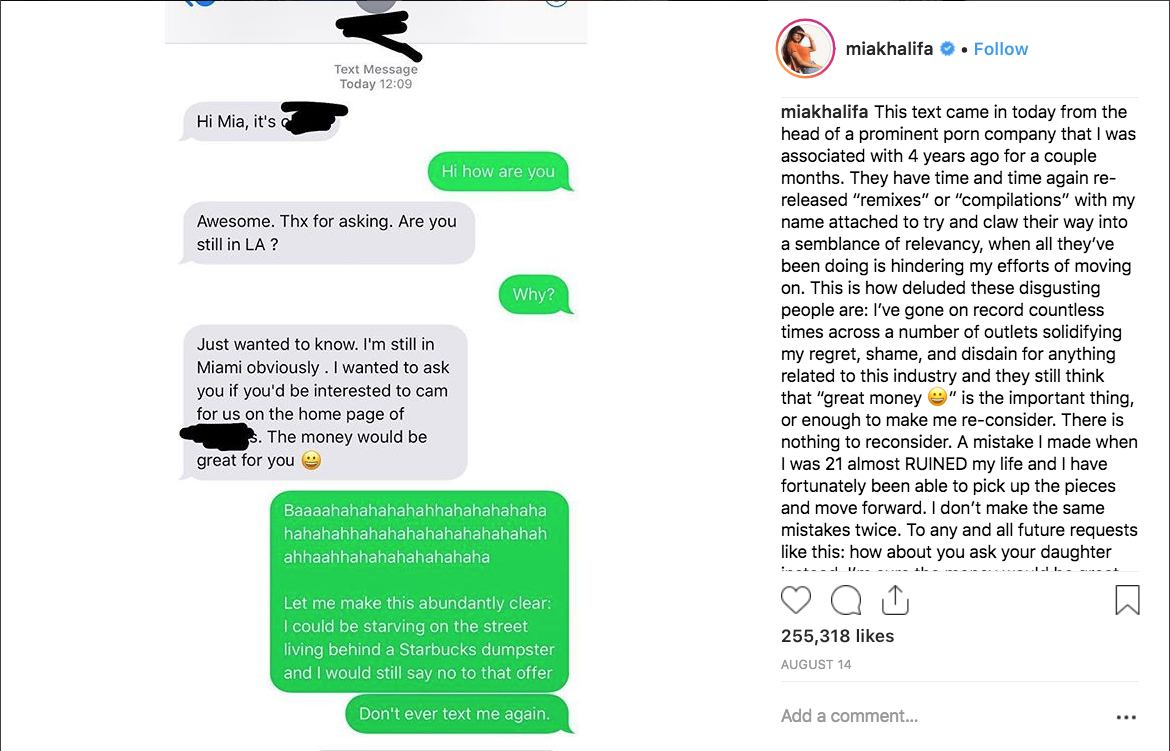This screenshot has height=751, width=1170.
Task: Click miakhalifa name in the caption
Action: coord(824,112)
